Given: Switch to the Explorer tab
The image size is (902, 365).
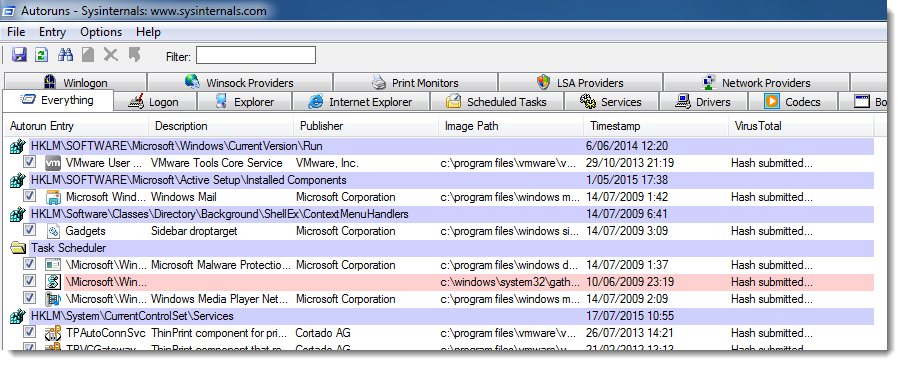Looking at the screenshot, I should pos(245,102).
